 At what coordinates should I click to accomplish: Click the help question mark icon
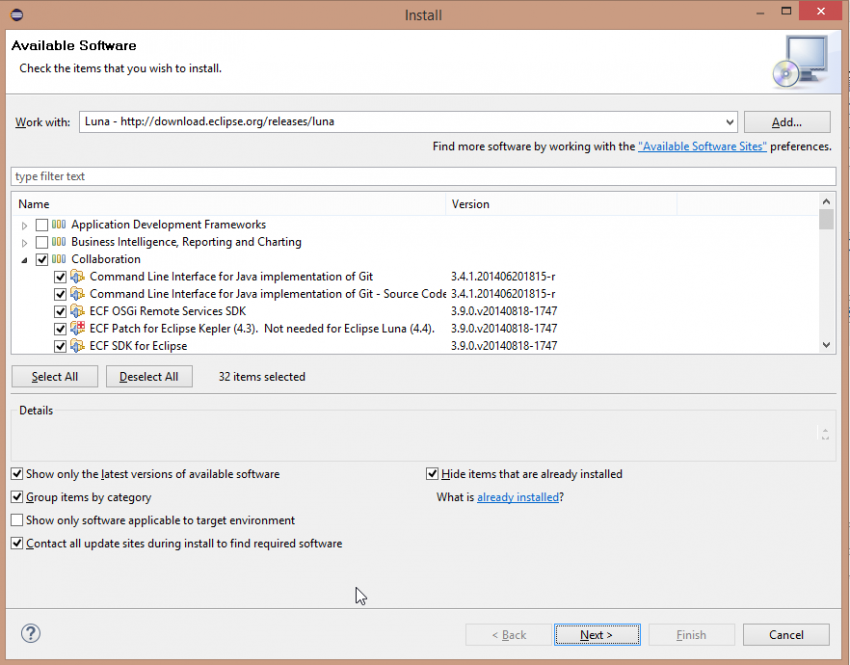coord(30,633)
